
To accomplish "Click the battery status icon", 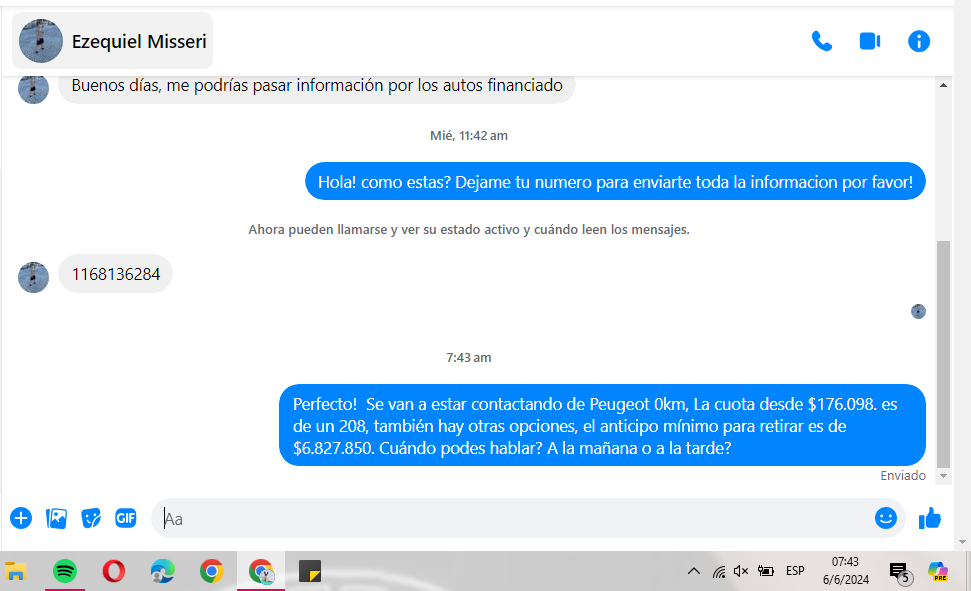I will point(766,571).
